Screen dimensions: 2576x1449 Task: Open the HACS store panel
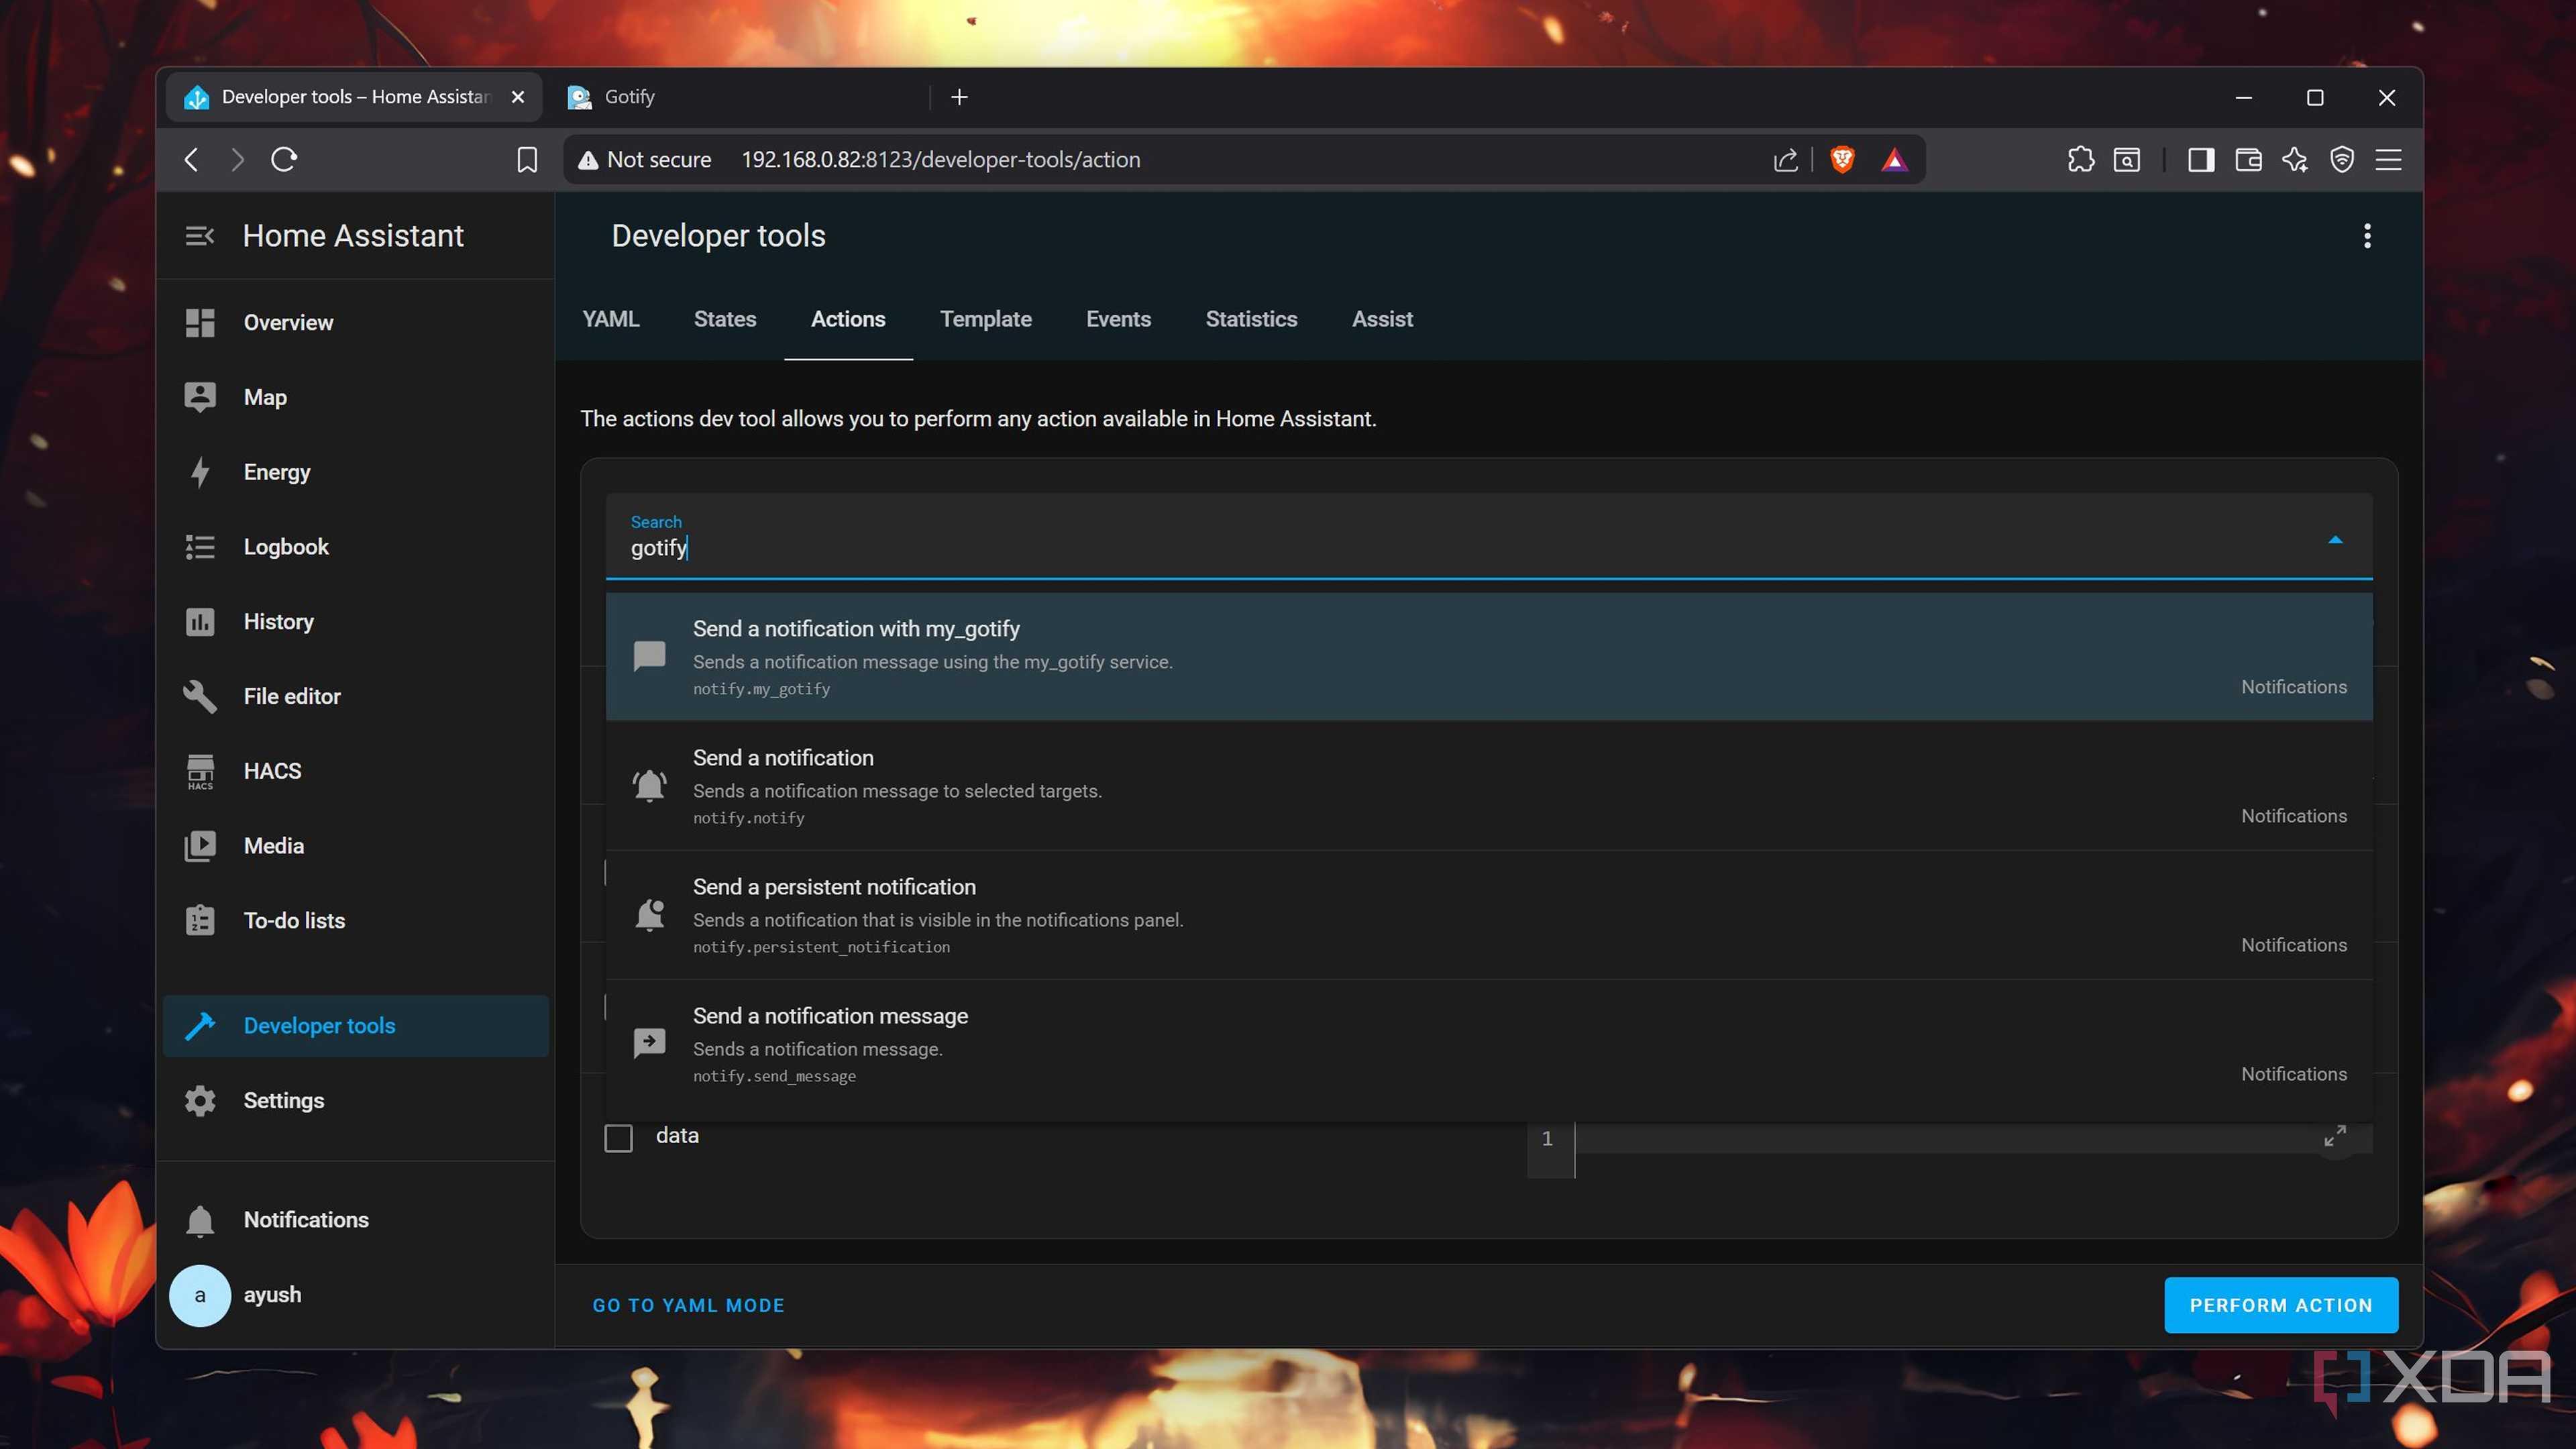tap(356, 771)
